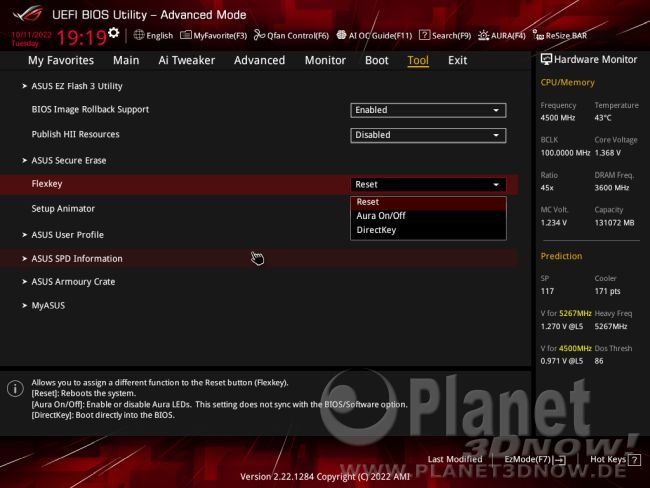Choose Reset in the Flexkey list
Screen dimensions: 650x488
[428, 202]
